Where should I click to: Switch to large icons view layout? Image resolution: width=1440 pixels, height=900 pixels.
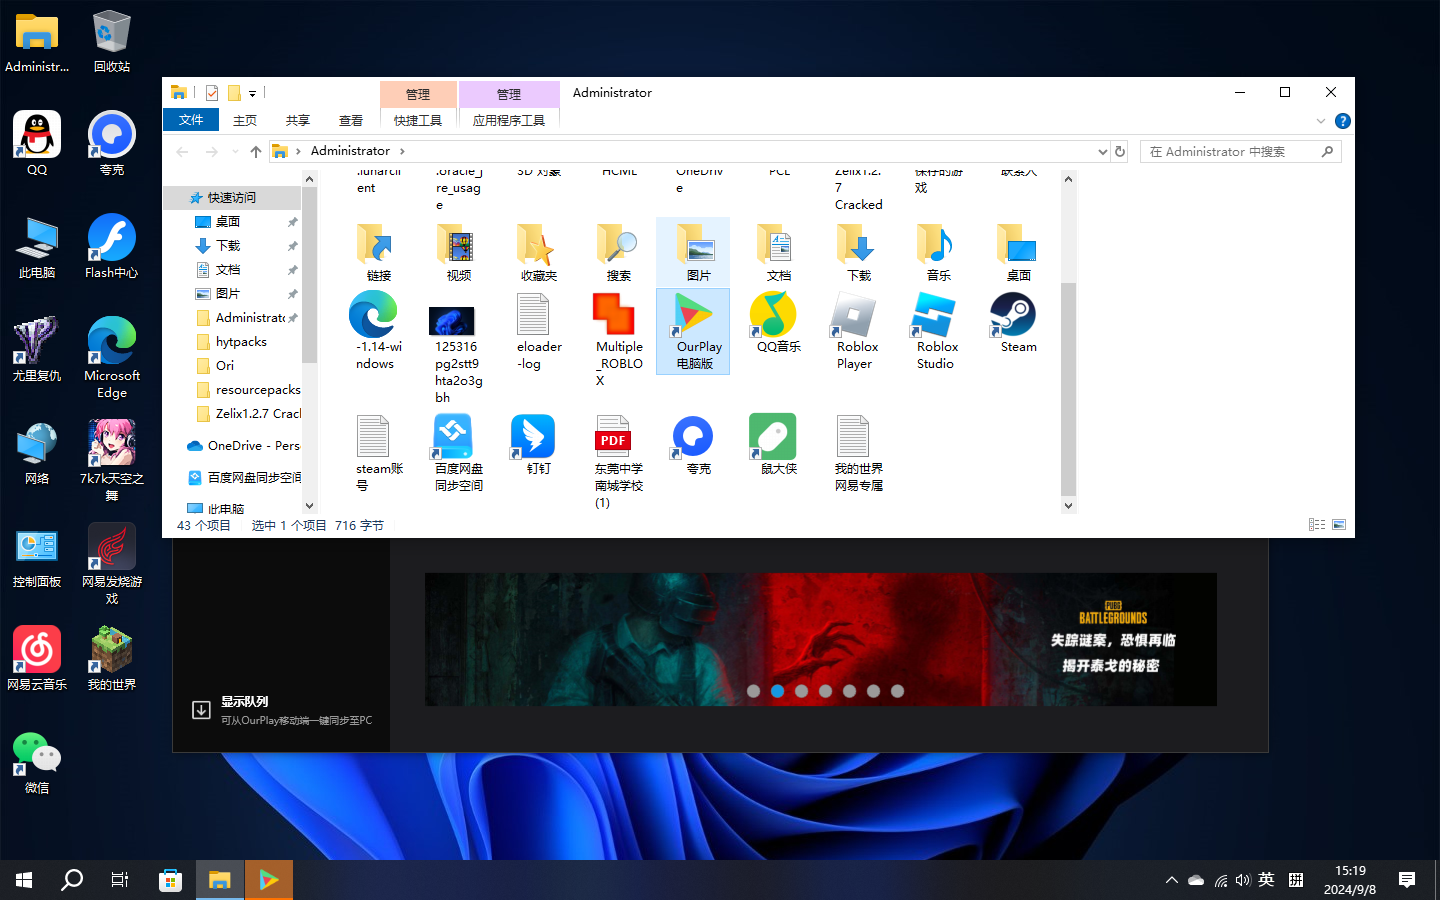pos(1339,525)
